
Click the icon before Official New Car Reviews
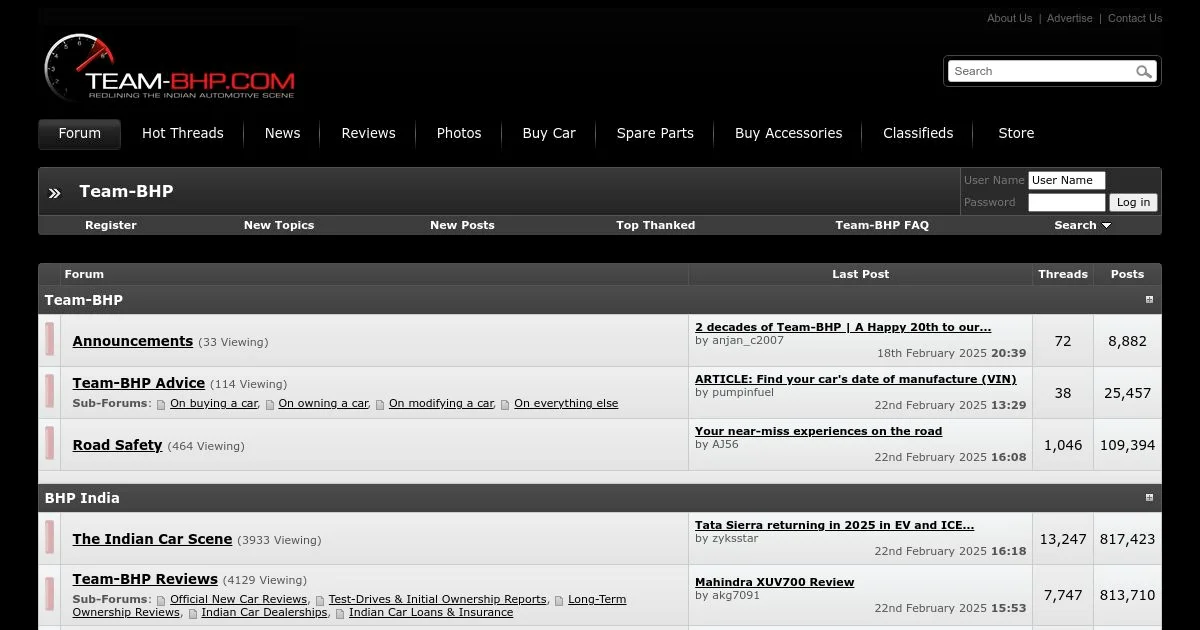pos(161,600)
